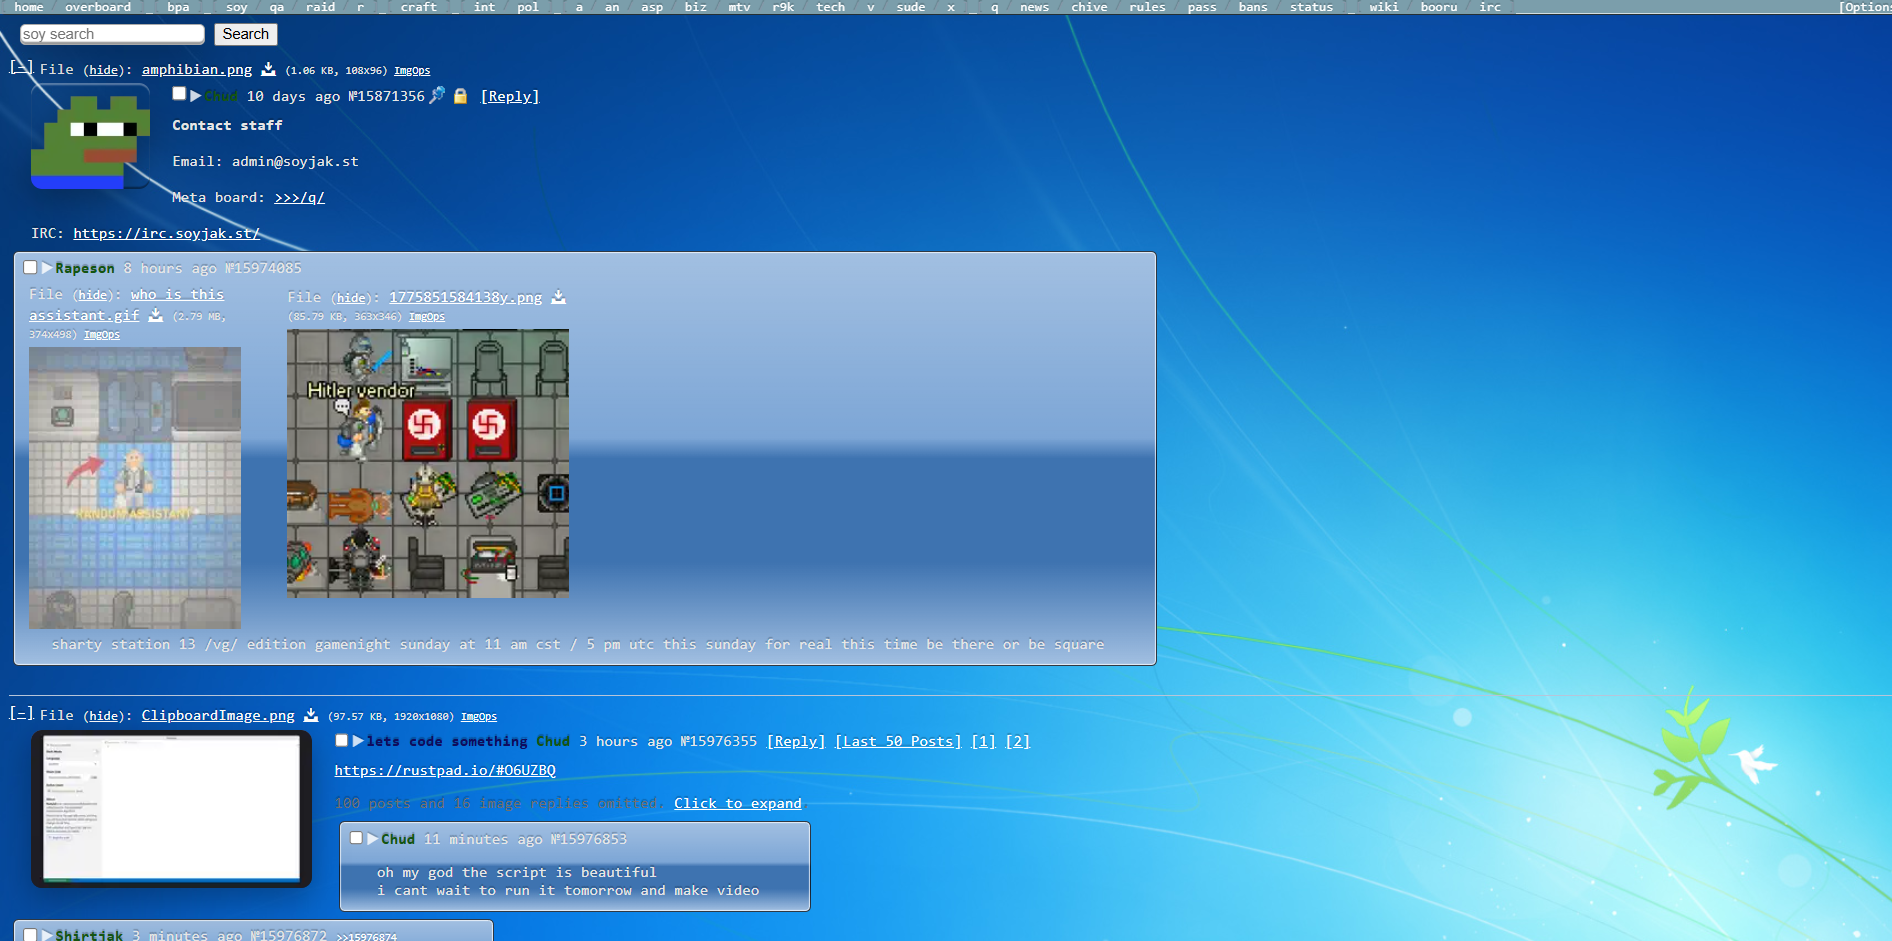Collapse the amphibian.png thread with [–] icon
Image resolution: width=1892 pixels, height=941 pixels.
pyautogui.click(x=21, y=68)
